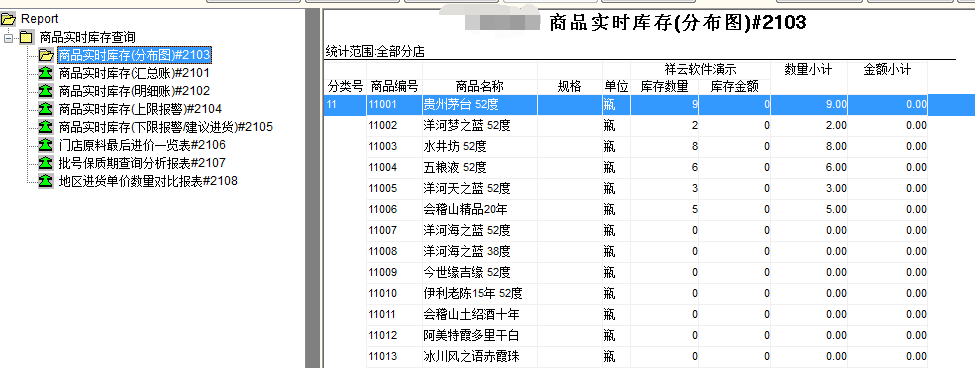The width and height of the screenshot is (975, 368).
Task: Click the 商品名称 column header
Action: pyautogui.click(x=479, y=86)
